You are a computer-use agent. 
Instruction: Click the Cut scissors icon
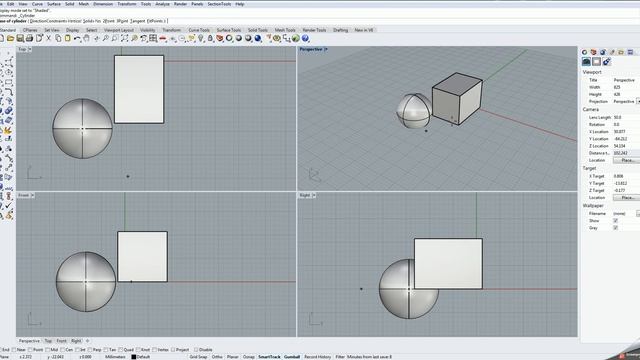pyautogui.click(x=49, y=38)
